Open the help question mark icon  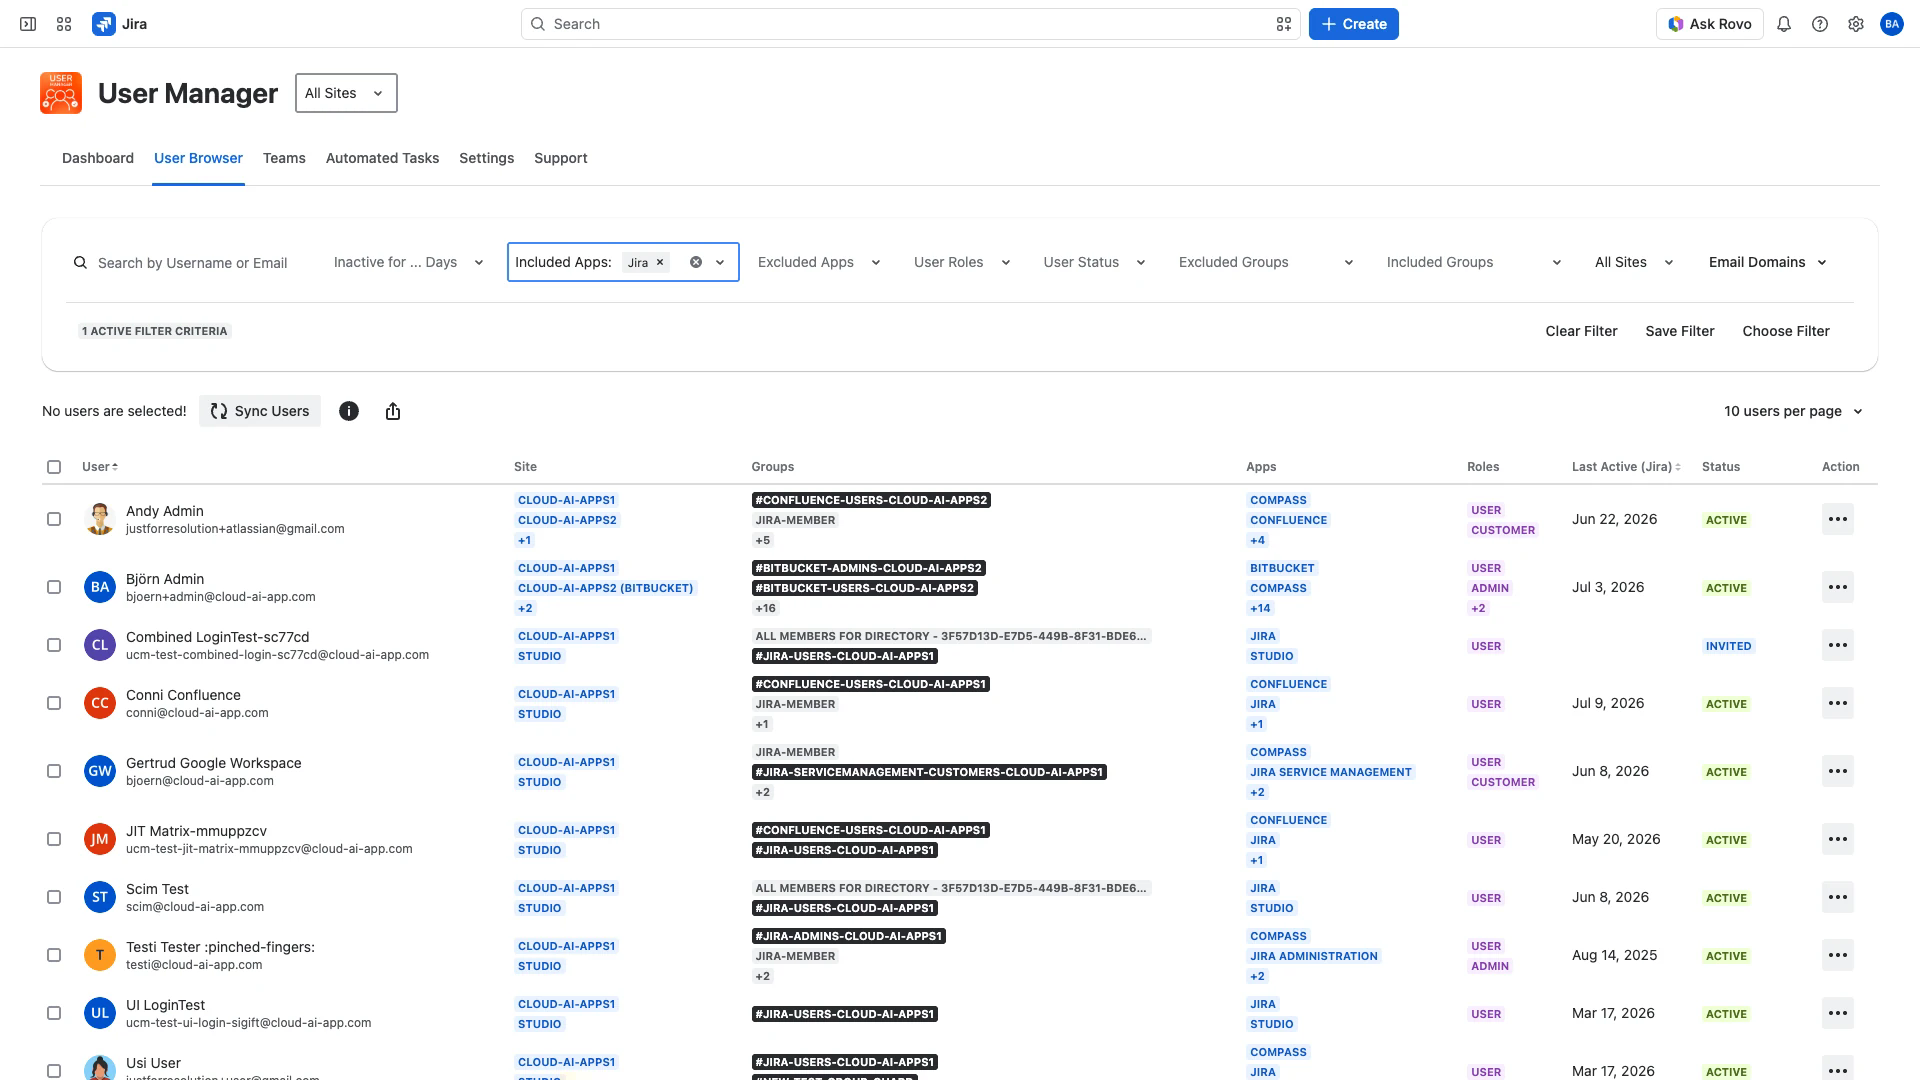click(x=1820, y=24)
